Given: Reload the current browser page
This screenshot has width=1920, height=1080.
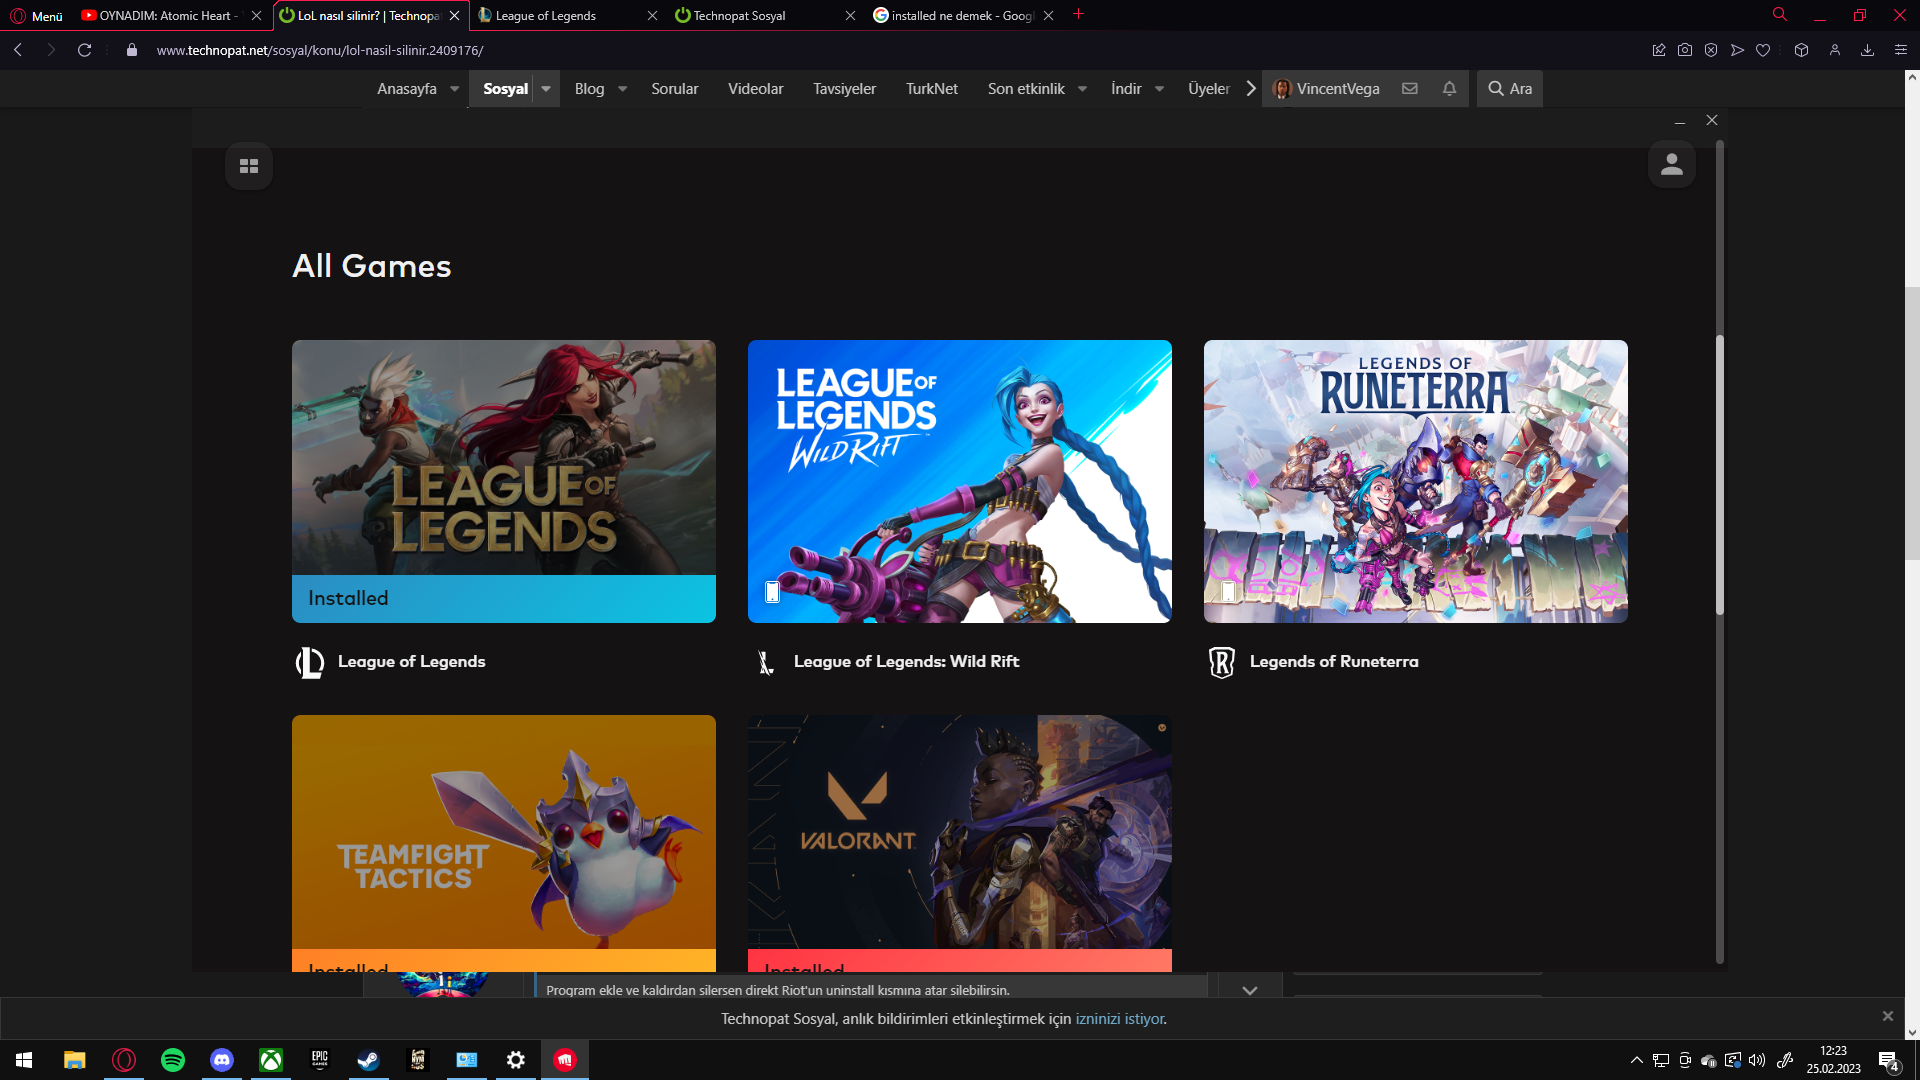Looking at the screenshot, I should [x=85, y=50].
